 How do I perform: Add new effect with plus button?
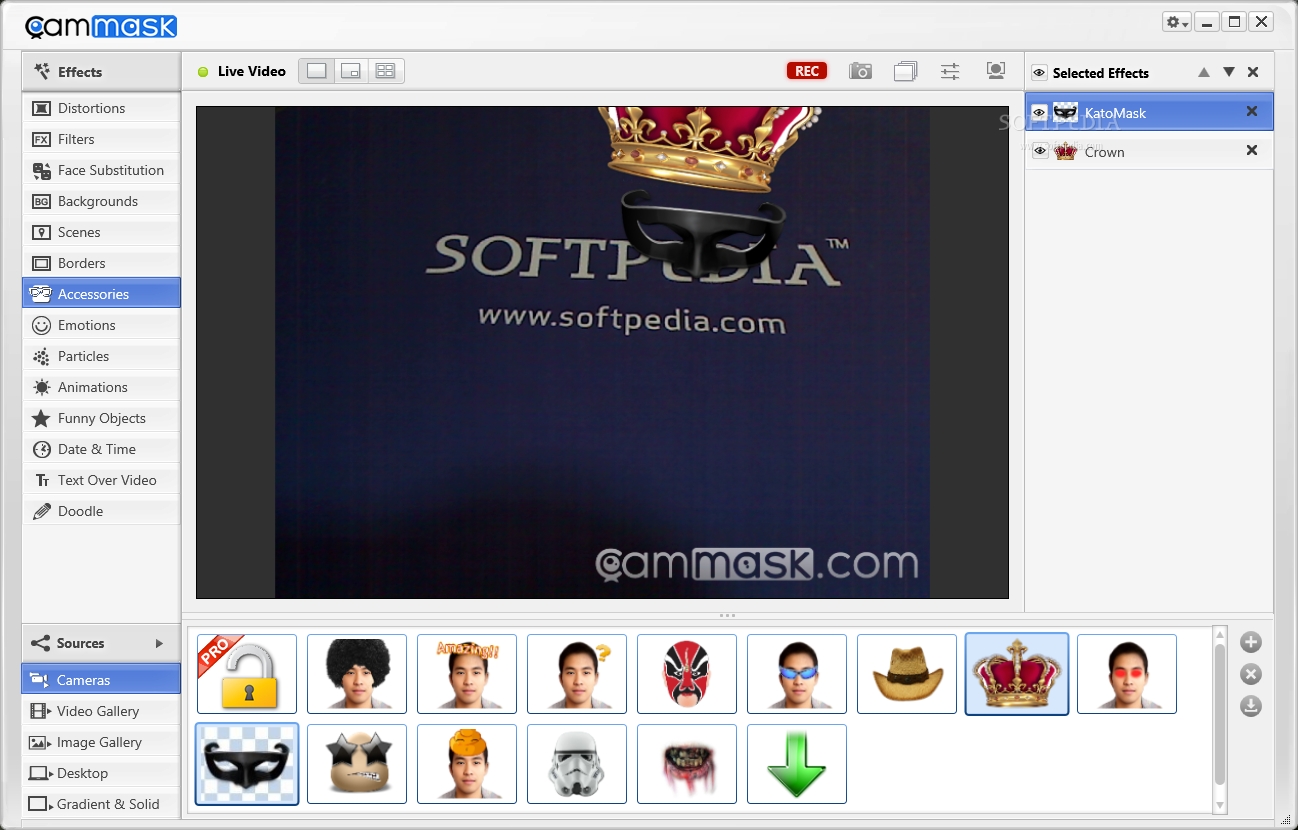(x=1251, y=643)
